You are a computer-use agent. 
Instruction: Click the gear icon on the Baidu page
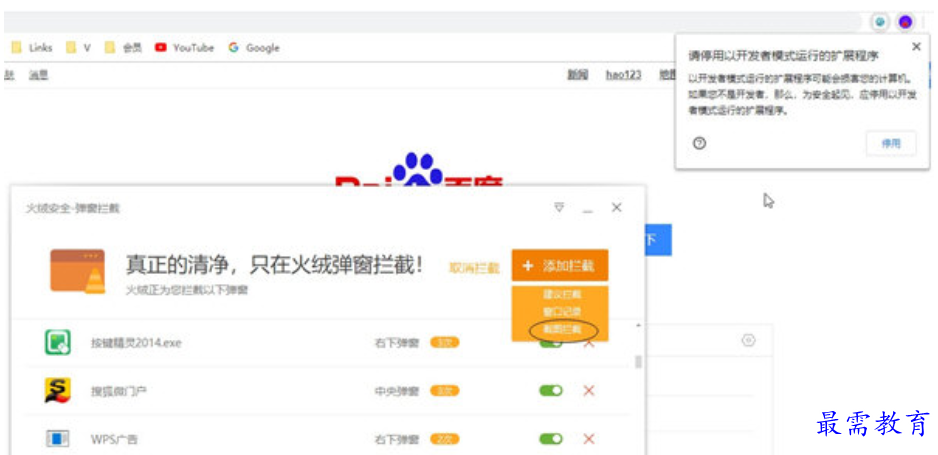pyautogui.click(x=748, y=340)
